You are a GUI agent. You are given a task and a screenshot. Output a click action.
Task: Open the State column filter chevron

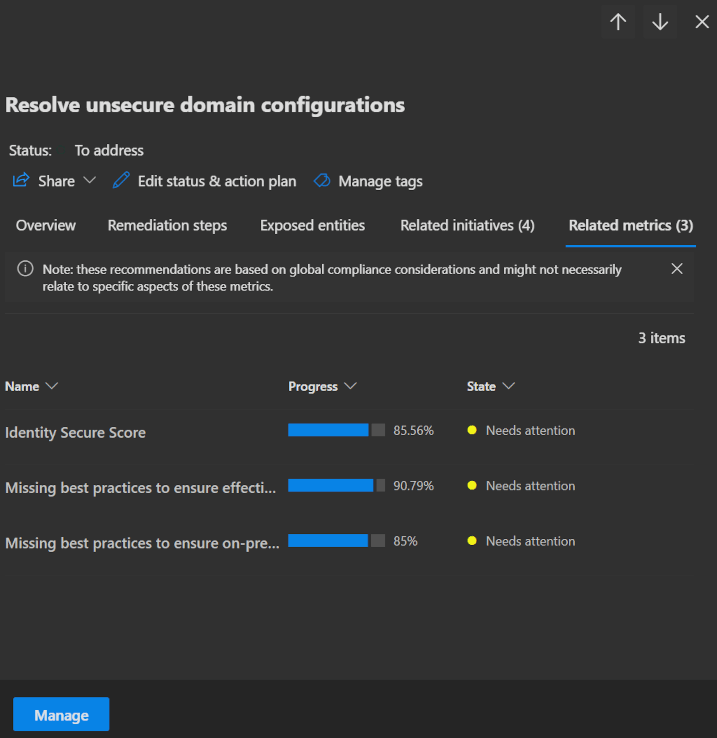509,386
